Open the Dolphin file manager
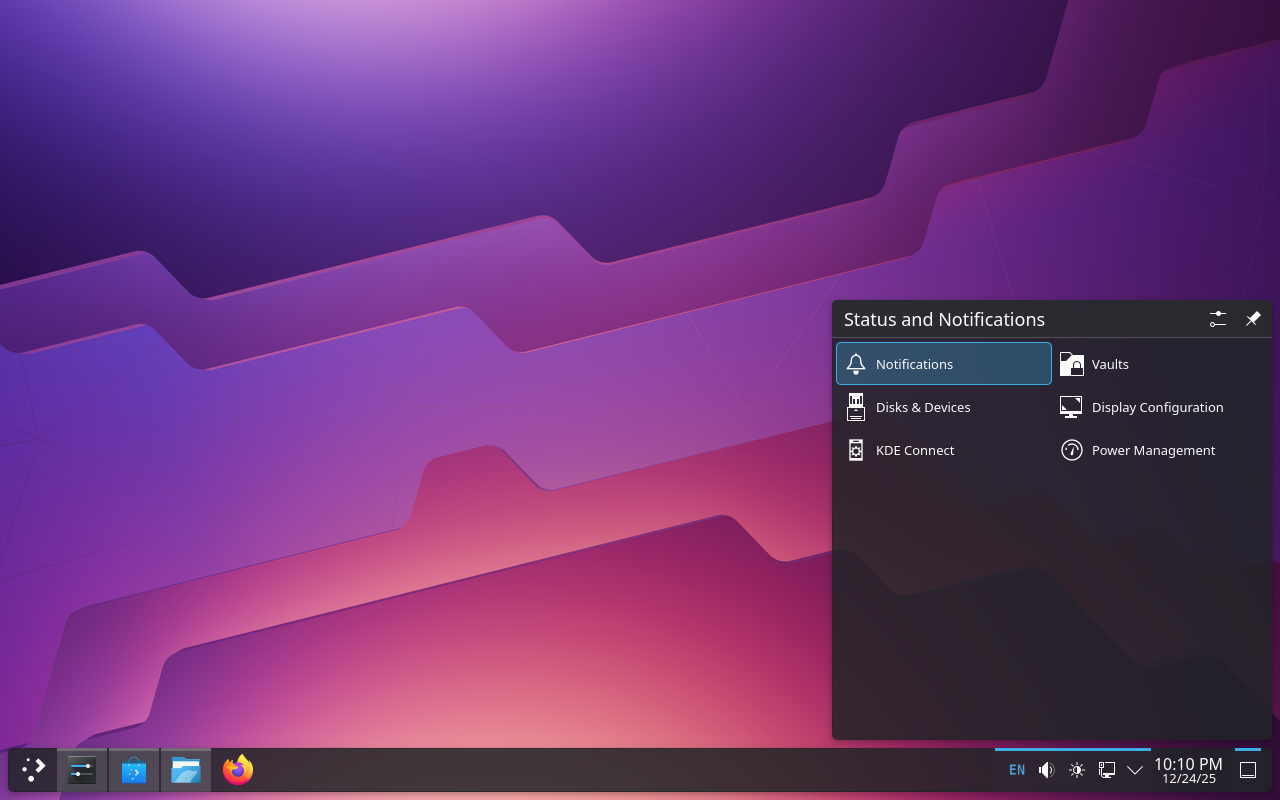 pos(186,770)
